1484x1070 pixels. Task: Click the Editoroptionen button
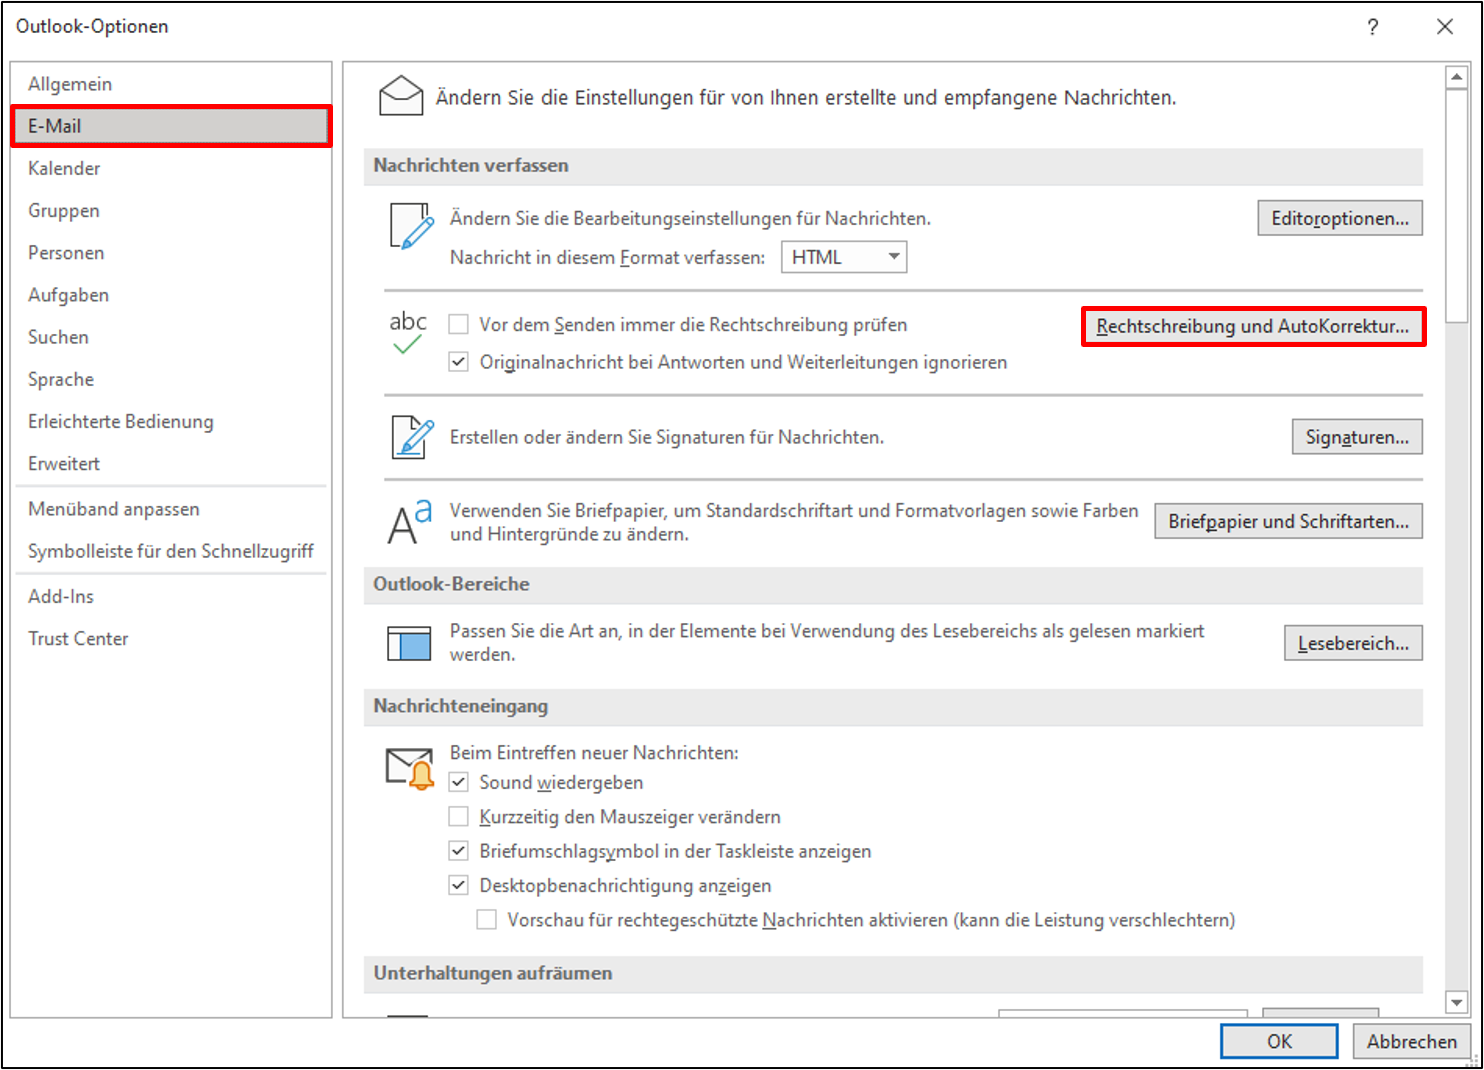[x=1340, y=218]
